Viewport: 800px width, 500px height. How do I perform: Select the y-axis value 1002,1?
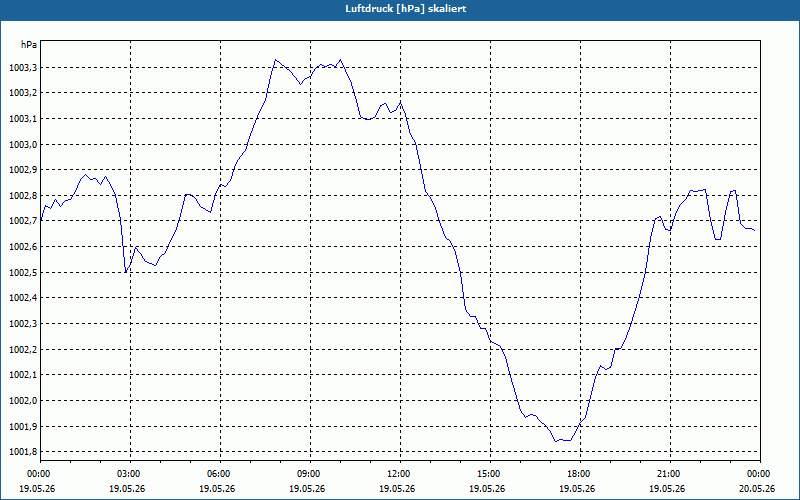click(x=23, y=376)
